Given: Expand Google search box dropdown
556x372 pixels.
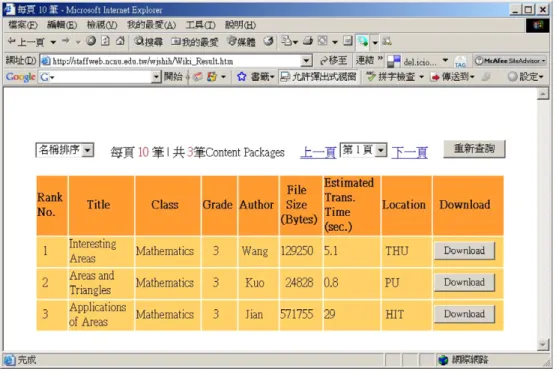Looking at the screenshot, I should 156,77.
